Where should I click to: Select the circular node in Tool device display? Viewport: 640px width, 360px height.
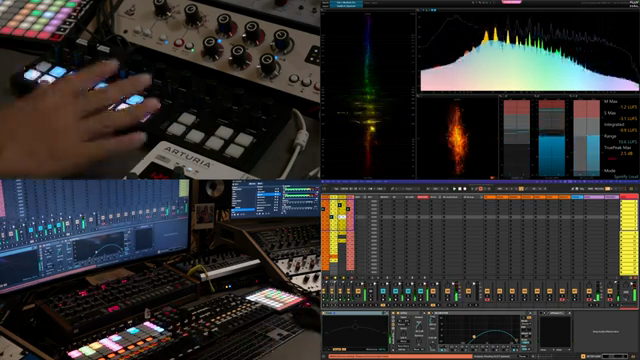(355, 327)
